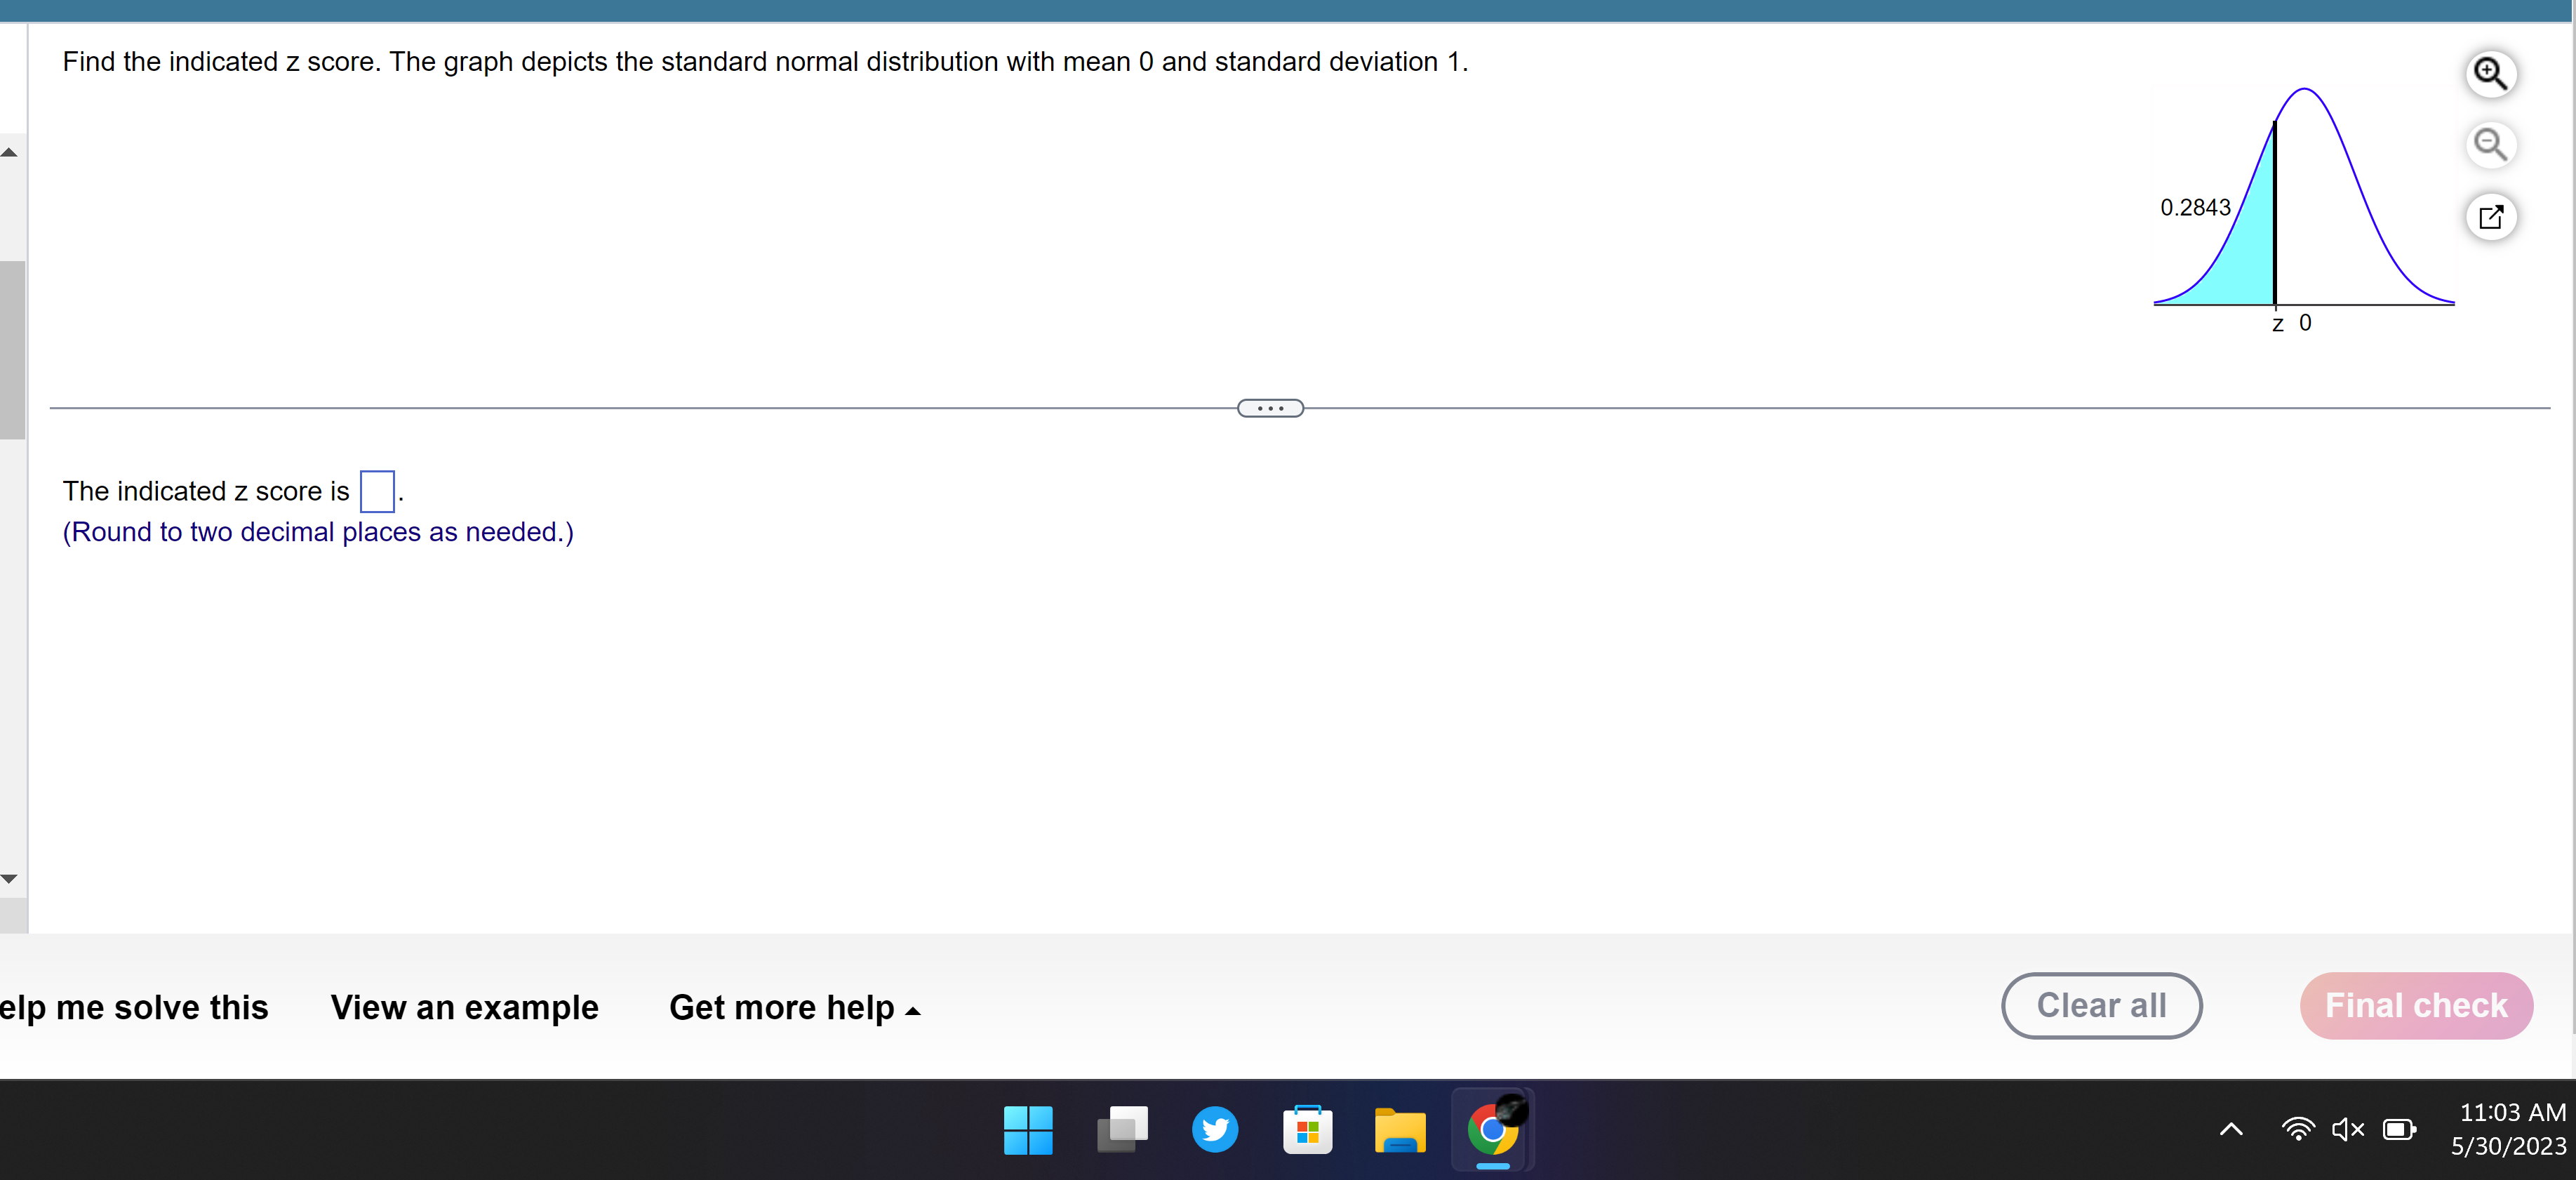
Task: Expand the ellipsis divider handle
Action: 1270,408
